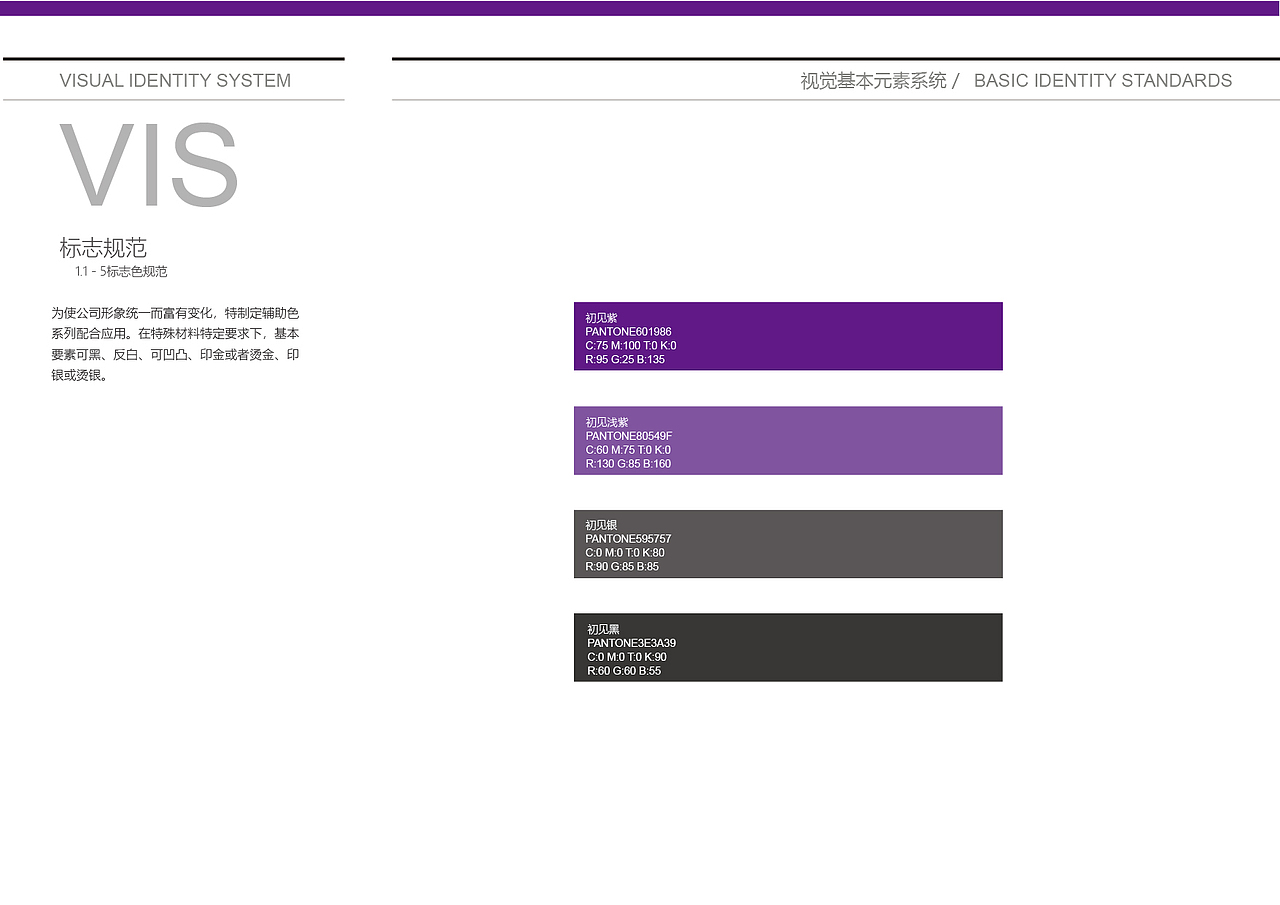The width and height of the screenshot is (1280, 905).
Task: Click the C:0 M:0 T:0 K:90 value
Action: tap(627, 657)
